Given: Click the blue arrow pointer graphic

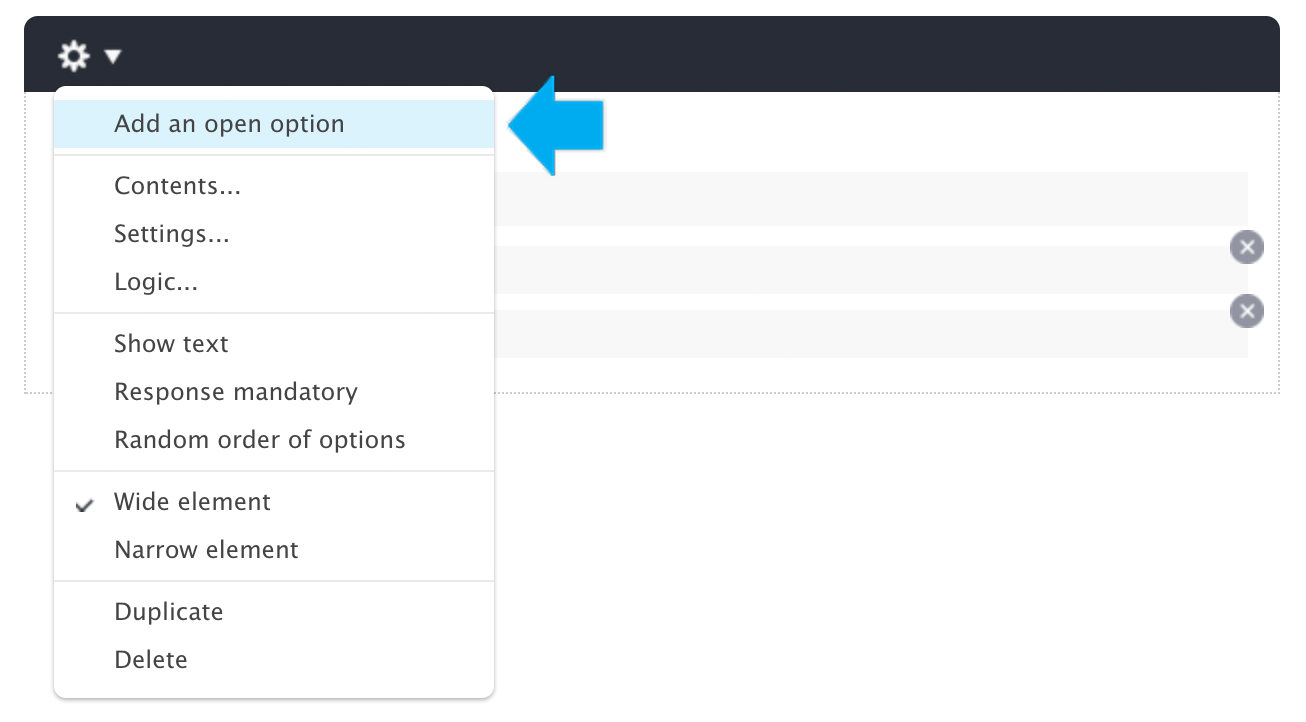Looking at the screenshot, I should (x=556, y=126).
